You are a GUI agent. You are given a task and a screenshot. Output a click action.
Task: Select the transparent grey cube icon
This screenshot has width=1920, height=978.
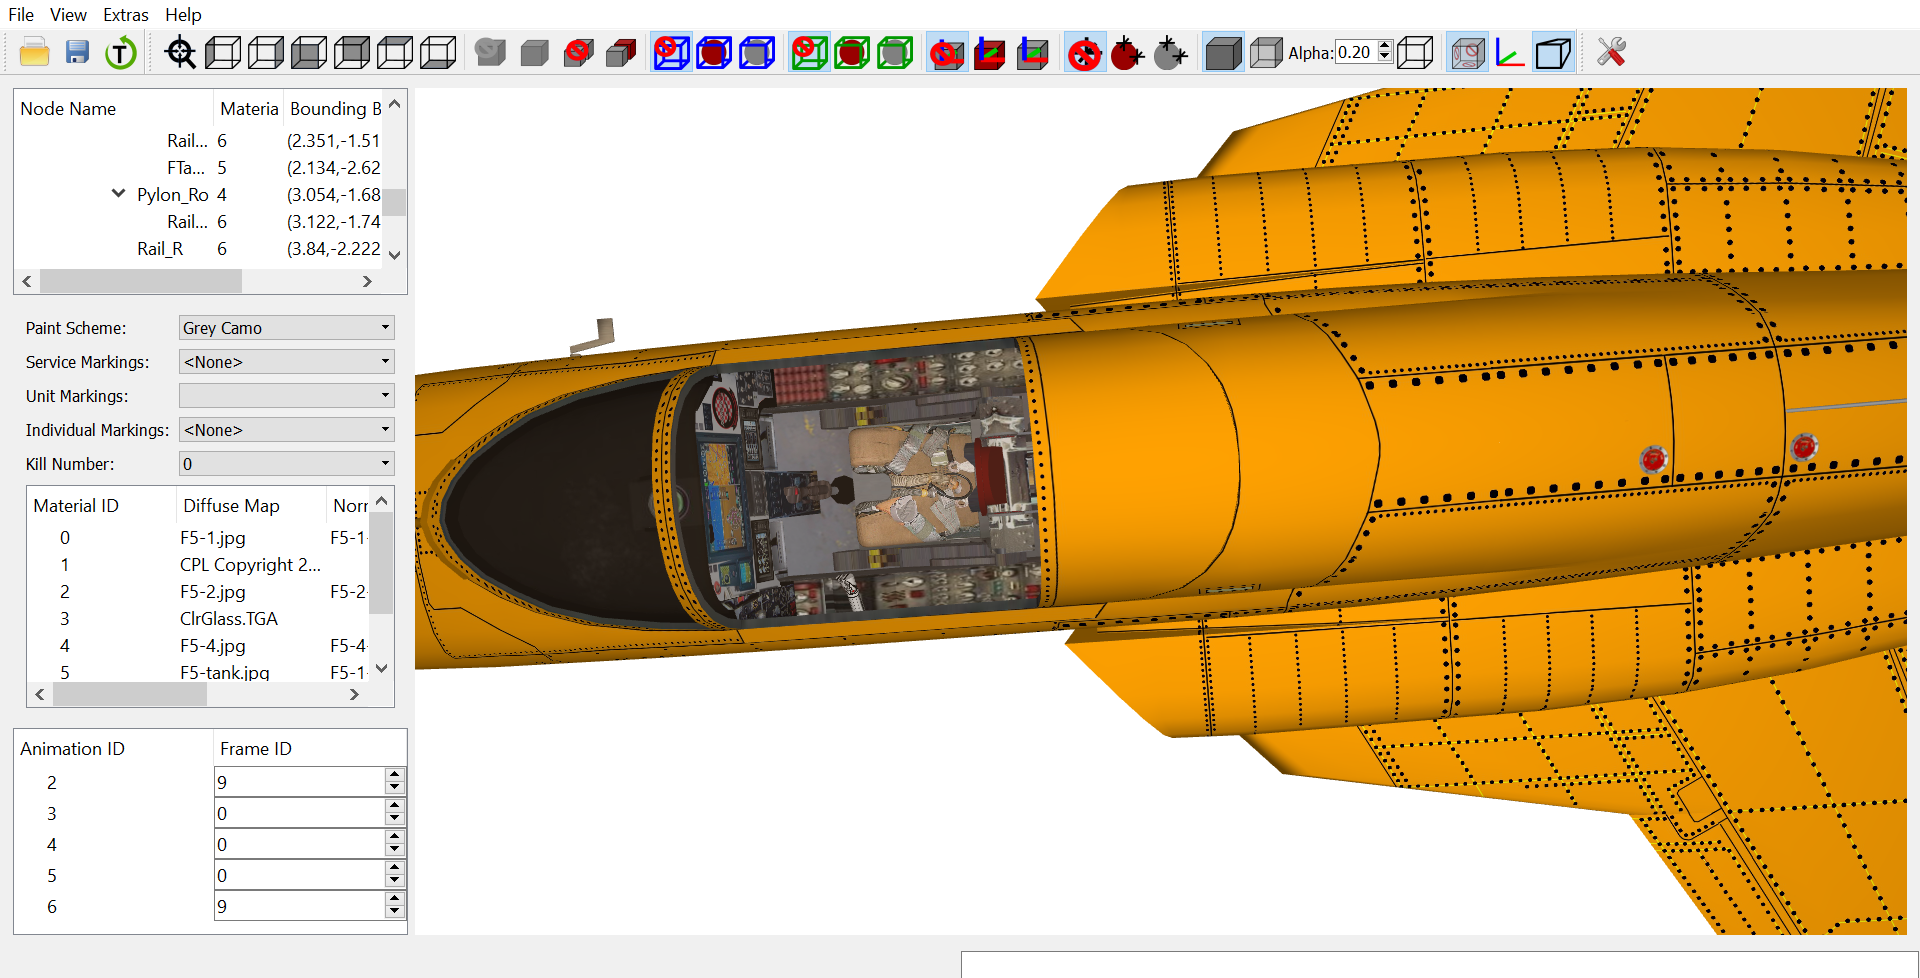click(x=1266, y=52)
